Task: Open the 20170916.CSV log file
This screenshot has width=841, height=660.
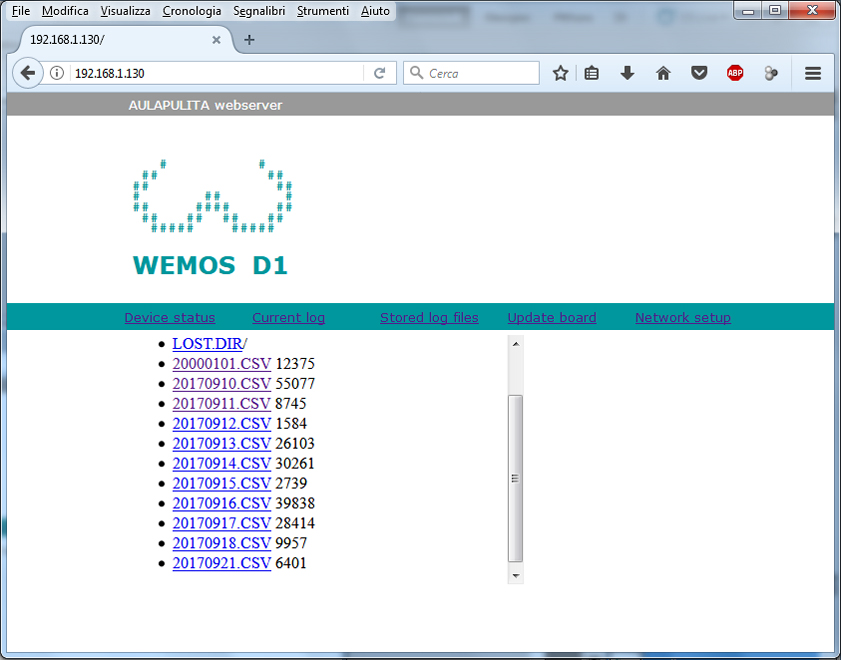Action: pyautogui.click(x=222, y=503)
